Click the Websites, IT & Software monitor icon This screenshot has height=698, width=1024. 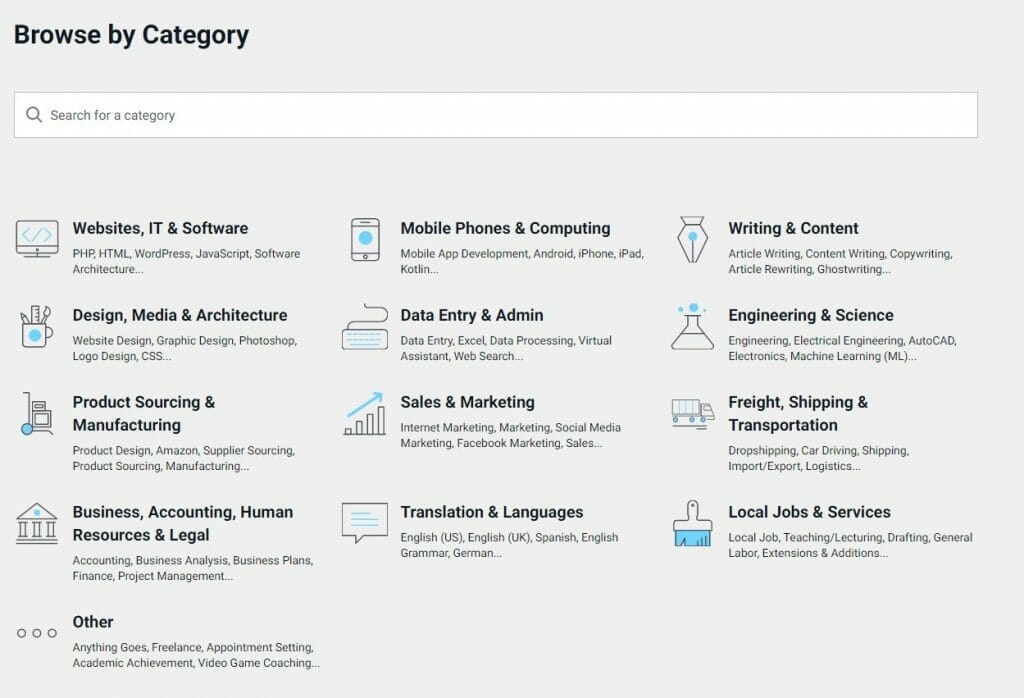(37, 240)
